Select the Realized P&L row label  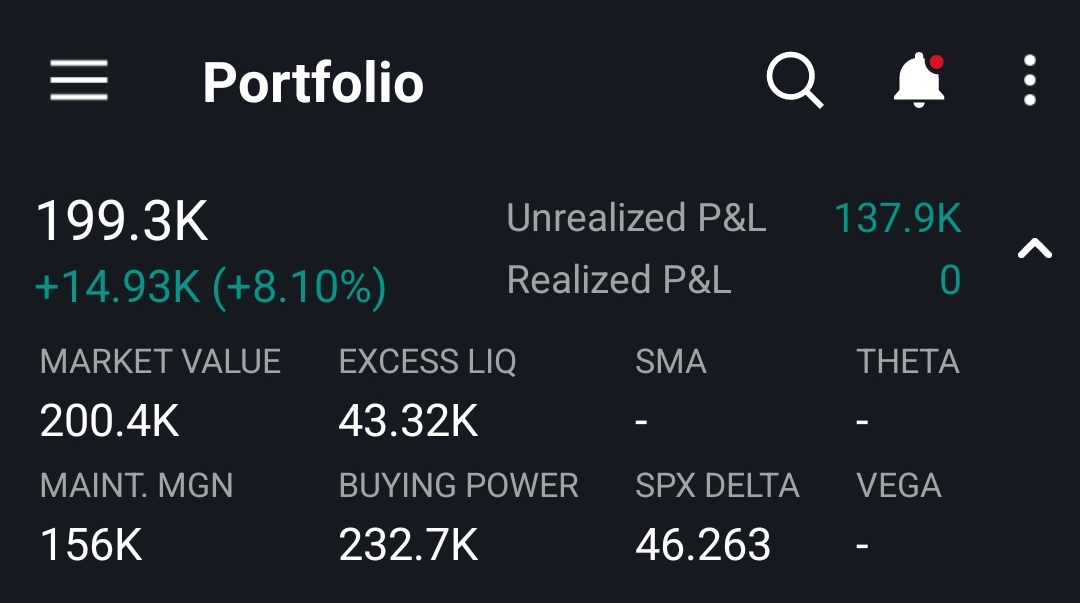[x=619, y=280]
